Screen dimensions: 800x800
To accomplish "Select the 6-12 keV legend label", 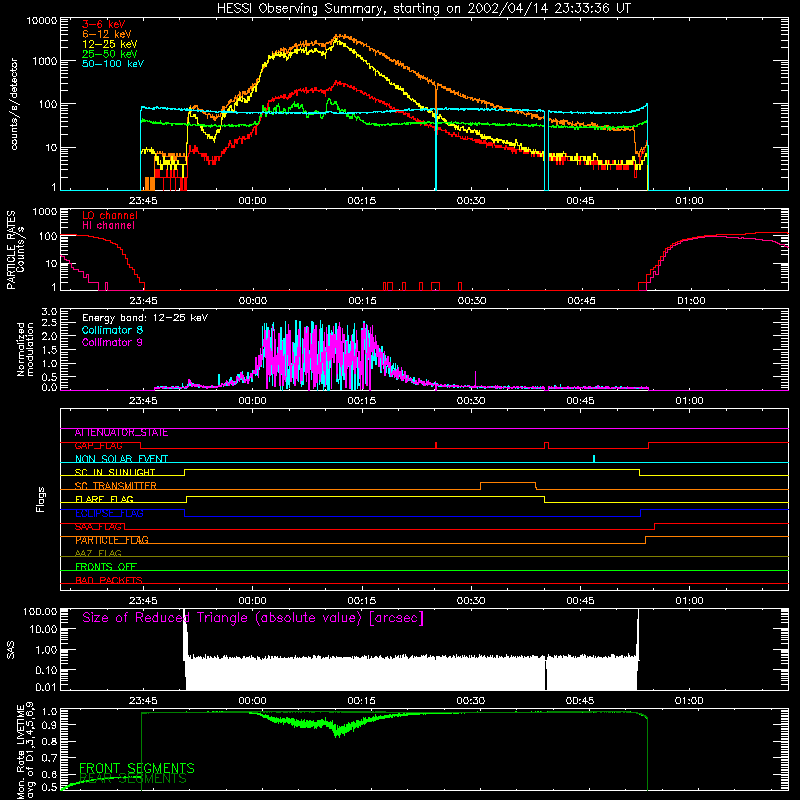I will [107, 34].
